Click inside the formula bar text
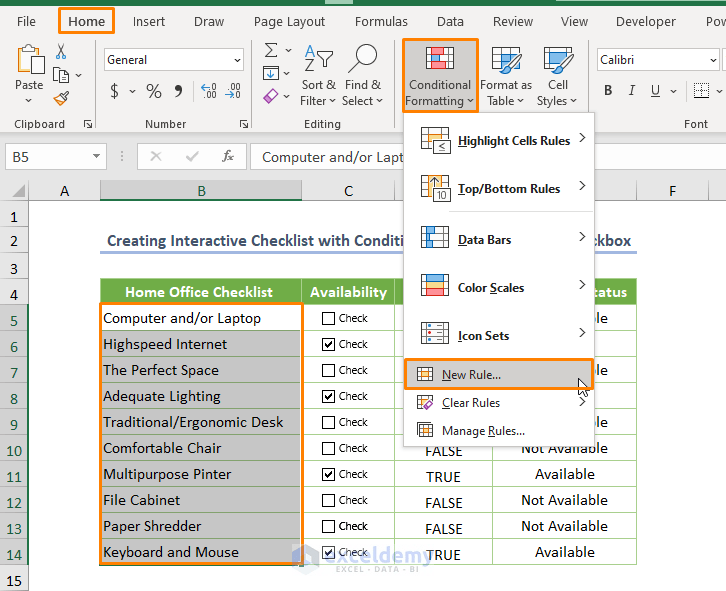The width and height of the screenshot is (726, 591). click(332, 157)
